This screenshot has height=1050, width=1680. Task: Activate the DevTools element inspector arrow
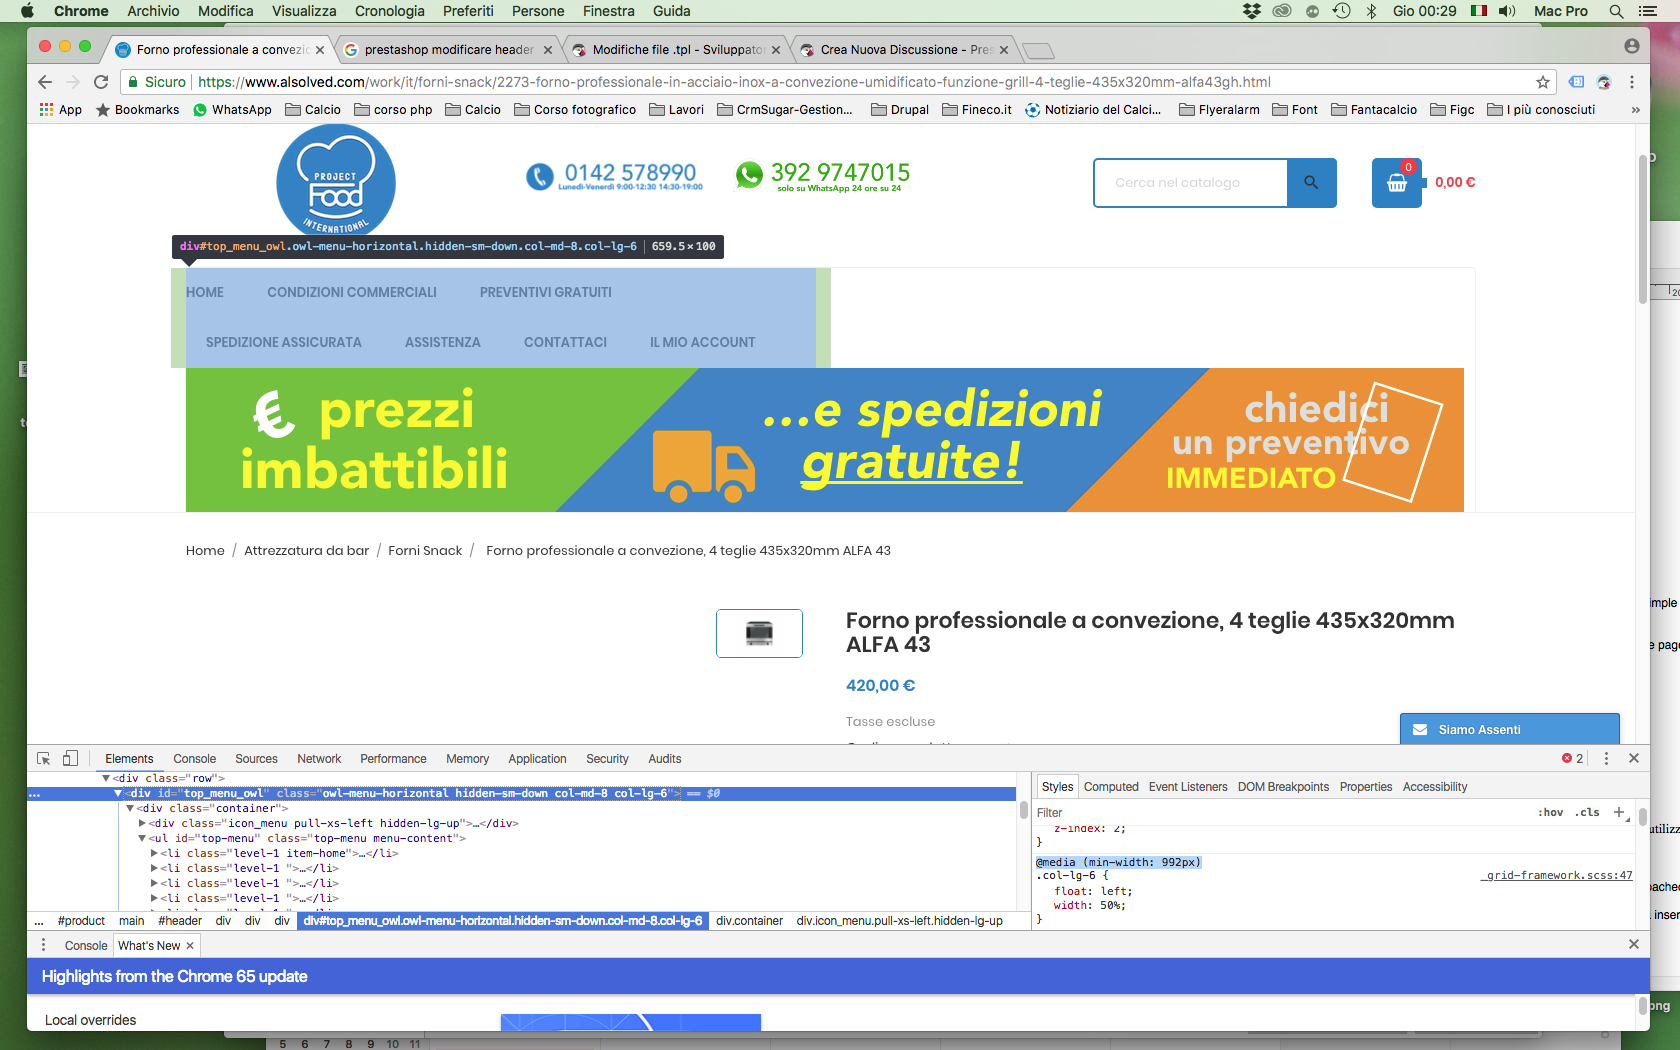[44, 759]
